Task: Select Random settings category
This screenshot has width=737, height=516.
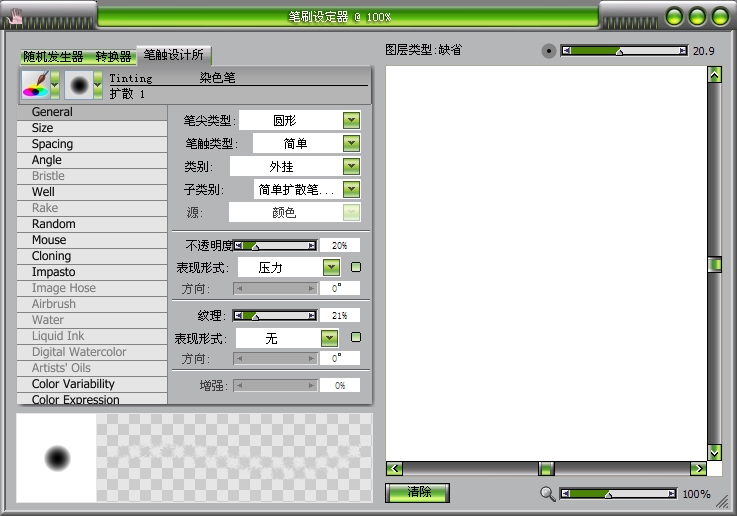Action: pyautogui.click(x=92, y=224)
